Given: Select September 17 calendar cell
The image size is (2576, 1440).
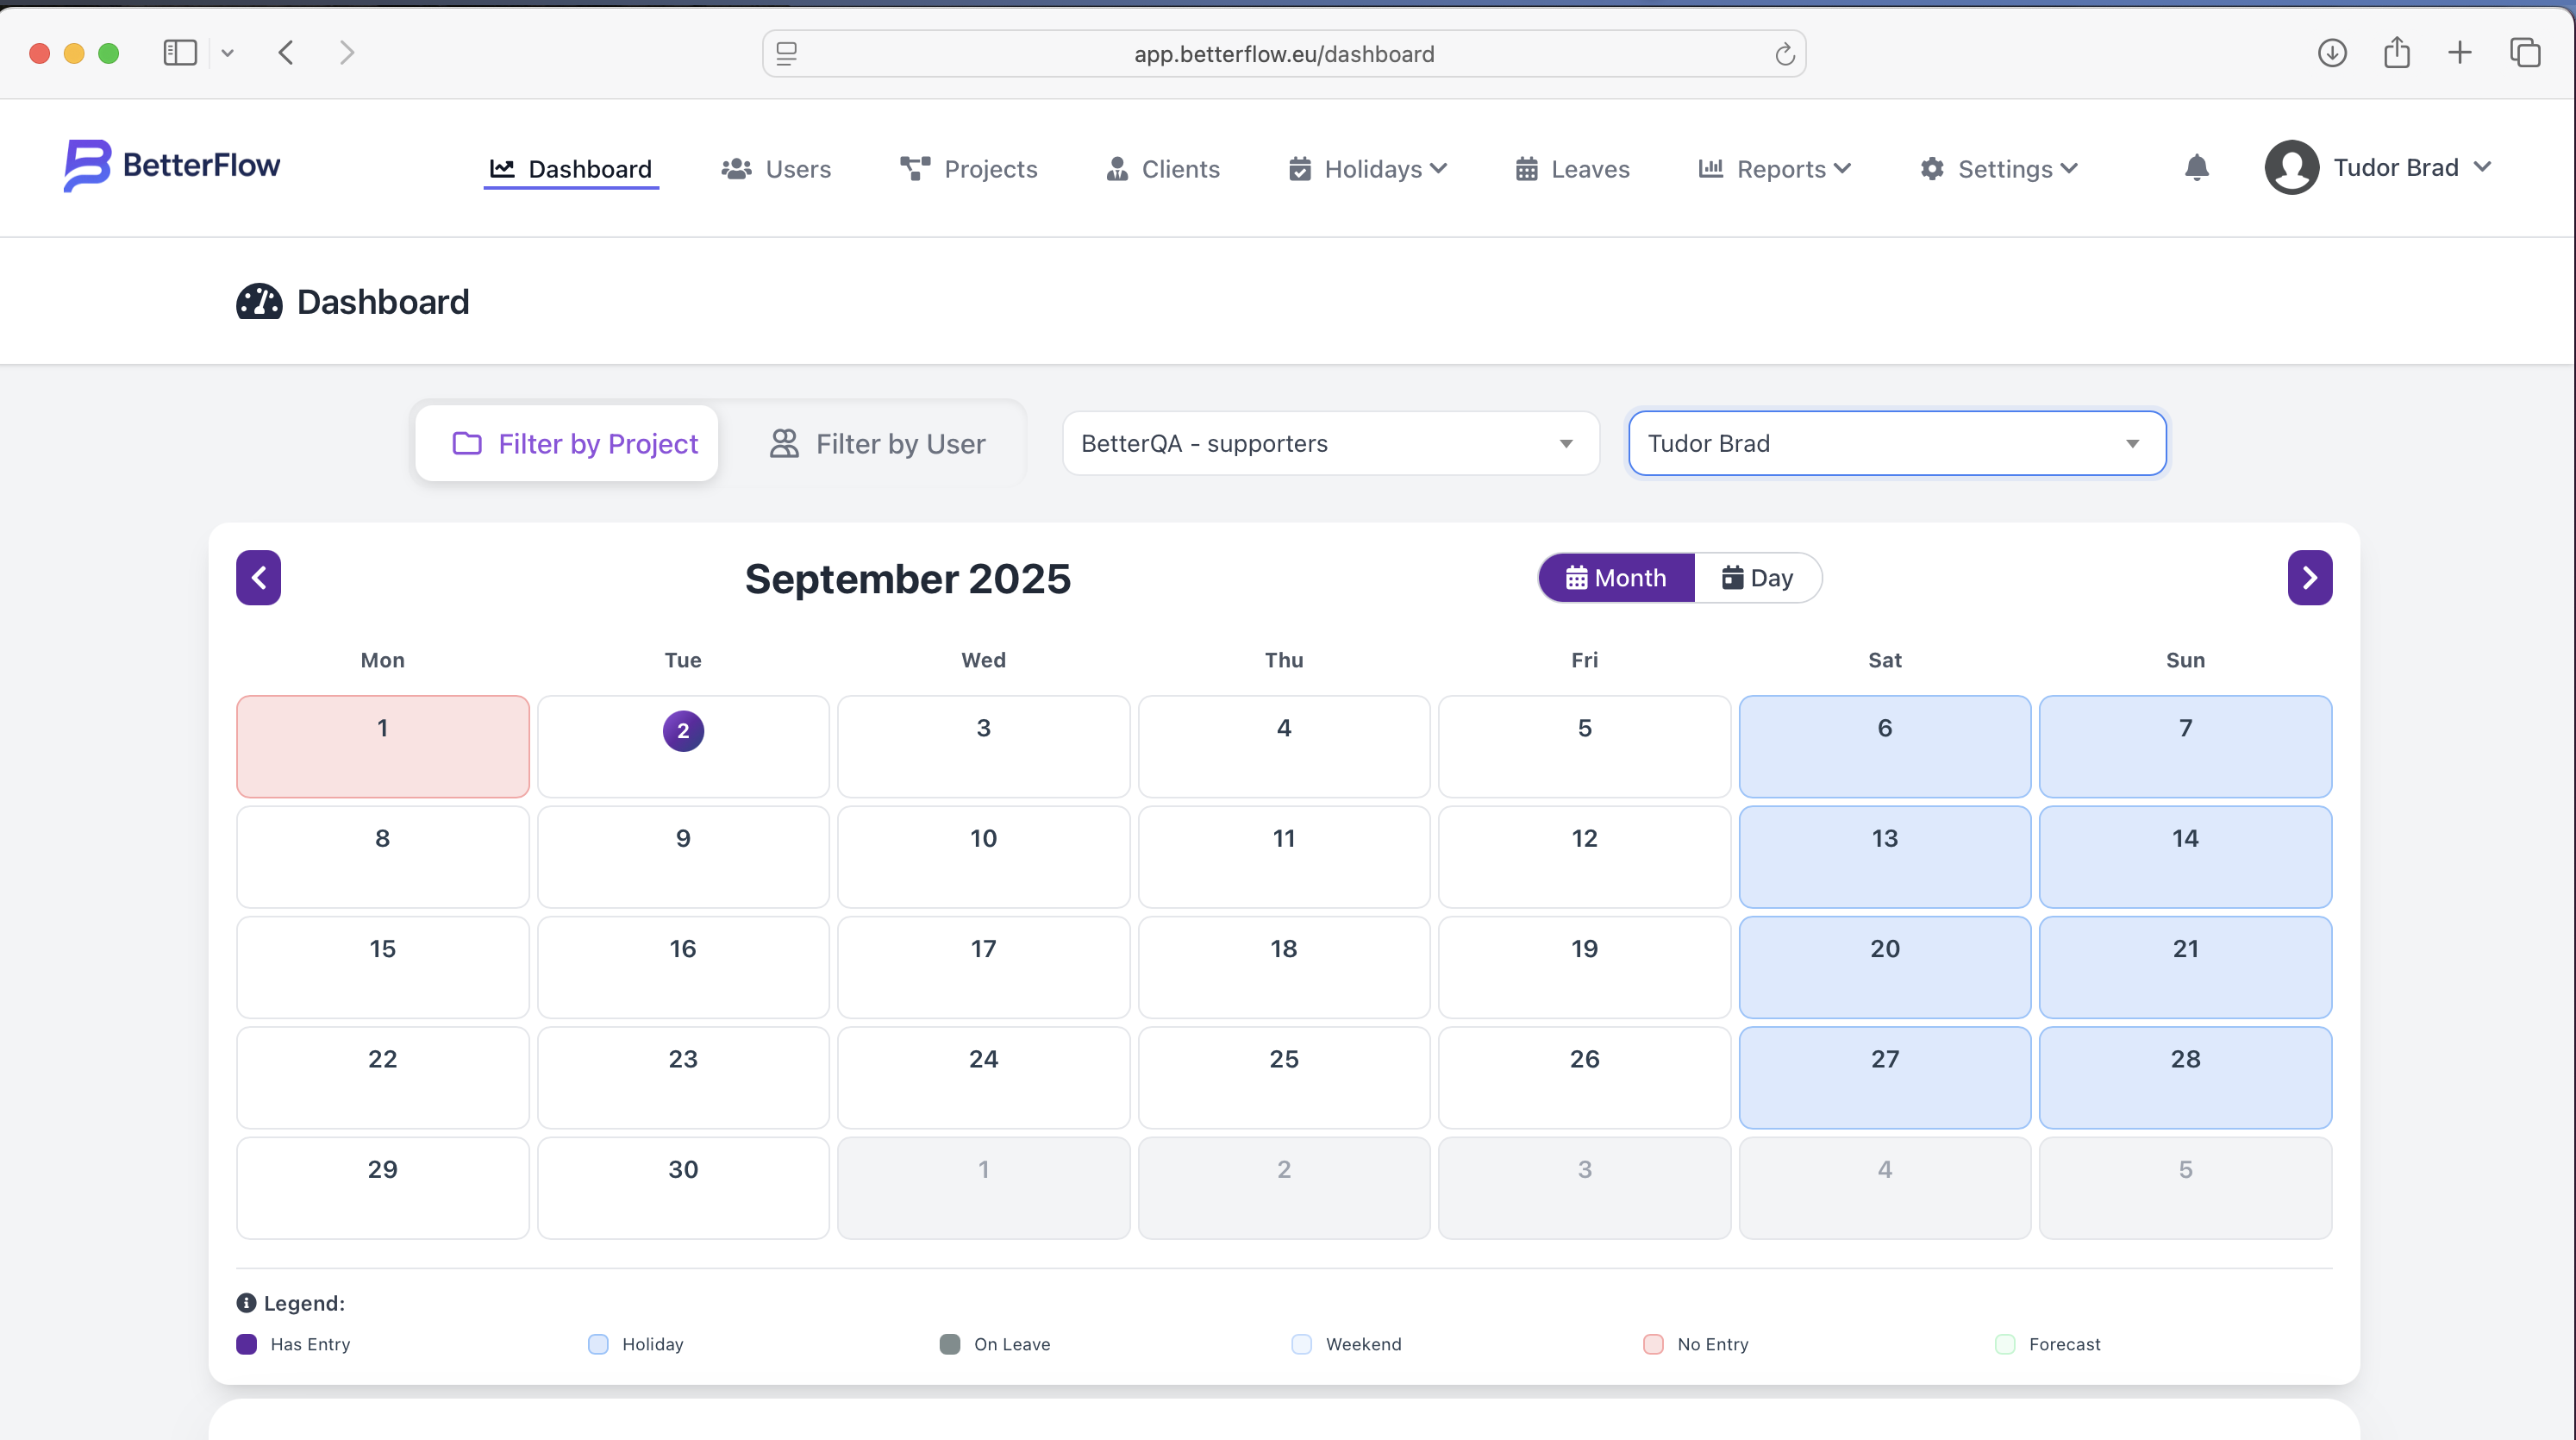Looking at the screenshot, I should point(983,966).
